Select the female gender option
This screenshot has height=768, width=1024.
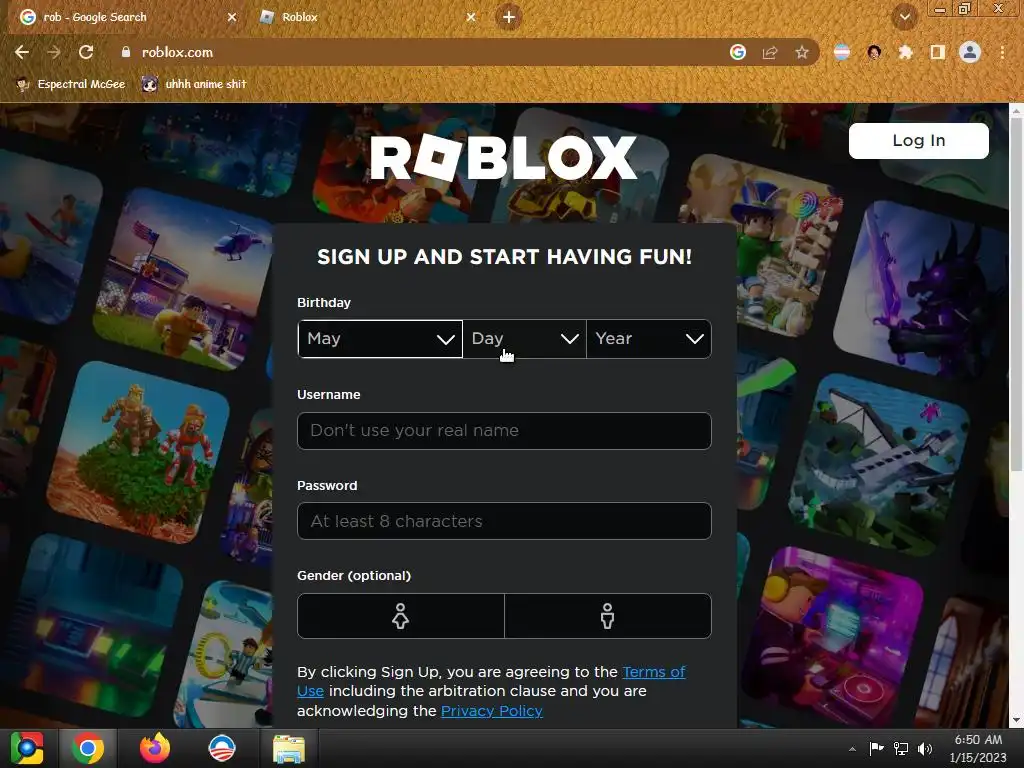(400, 616)
